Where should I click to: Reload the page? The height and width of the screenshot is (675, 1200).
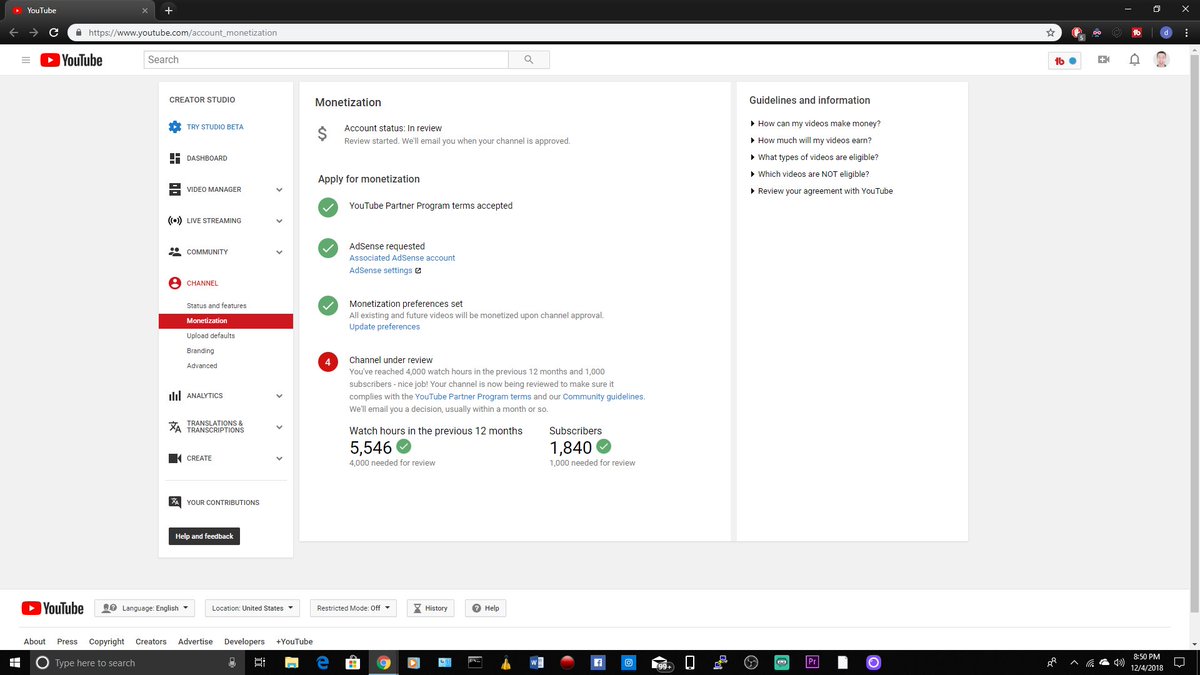[x=54, y=32]
